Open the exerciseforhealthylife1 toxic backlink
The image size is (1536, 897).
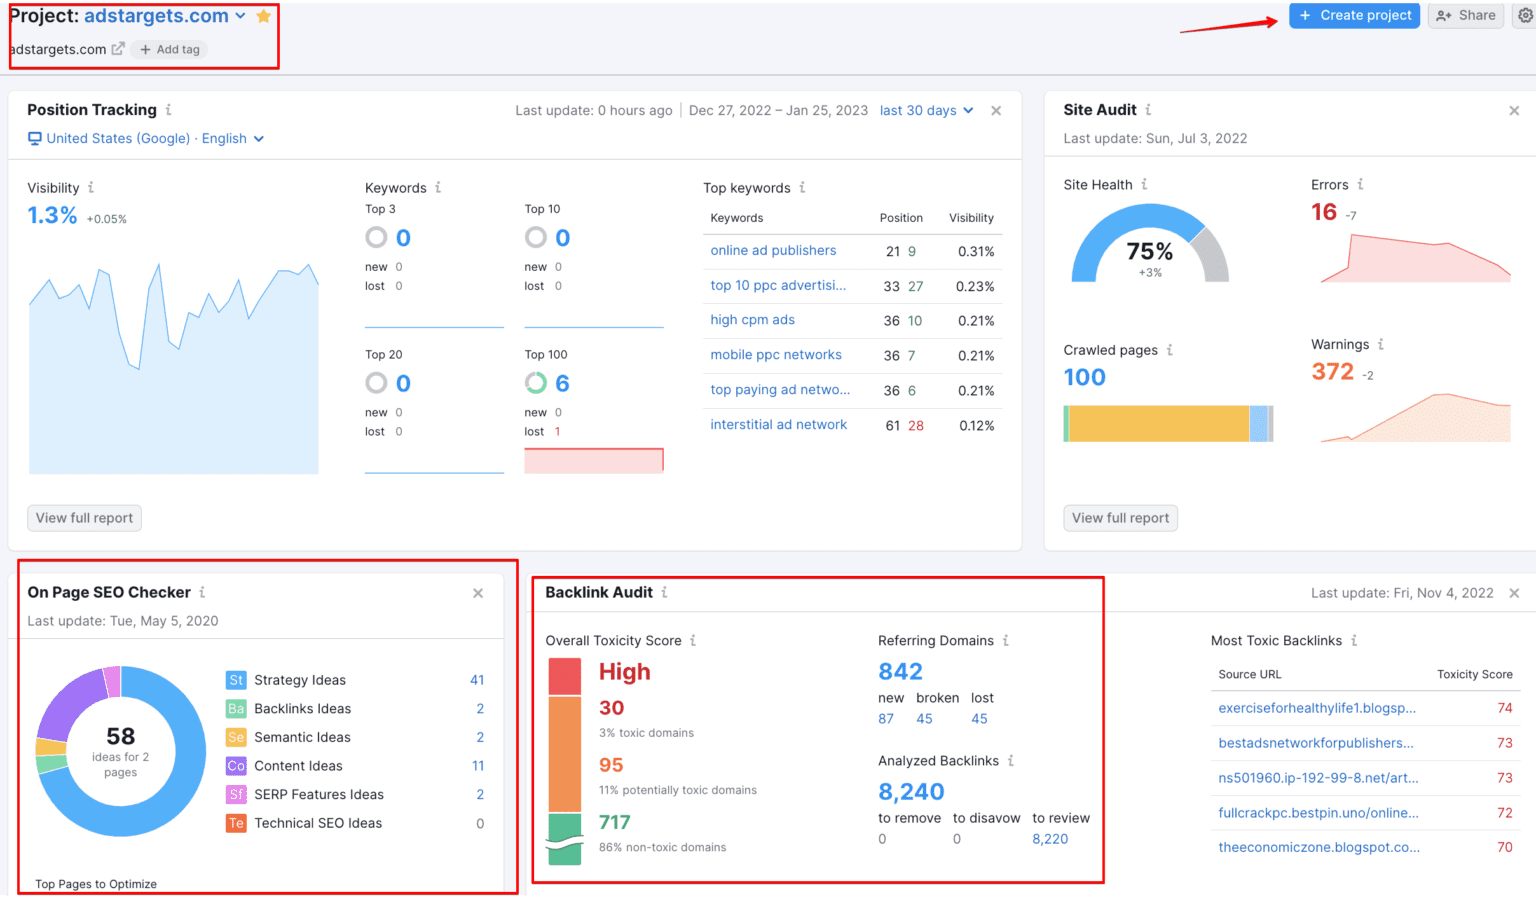(x=1317, y=708)
